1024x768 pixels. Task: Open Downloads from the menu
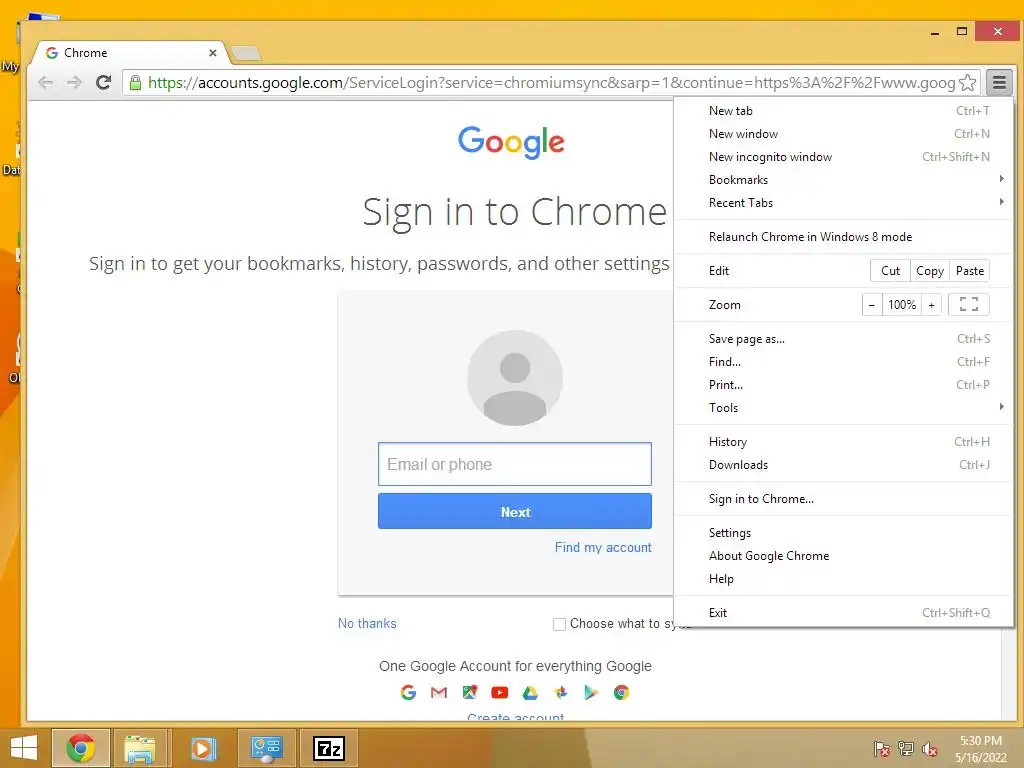tap(844, 464)
